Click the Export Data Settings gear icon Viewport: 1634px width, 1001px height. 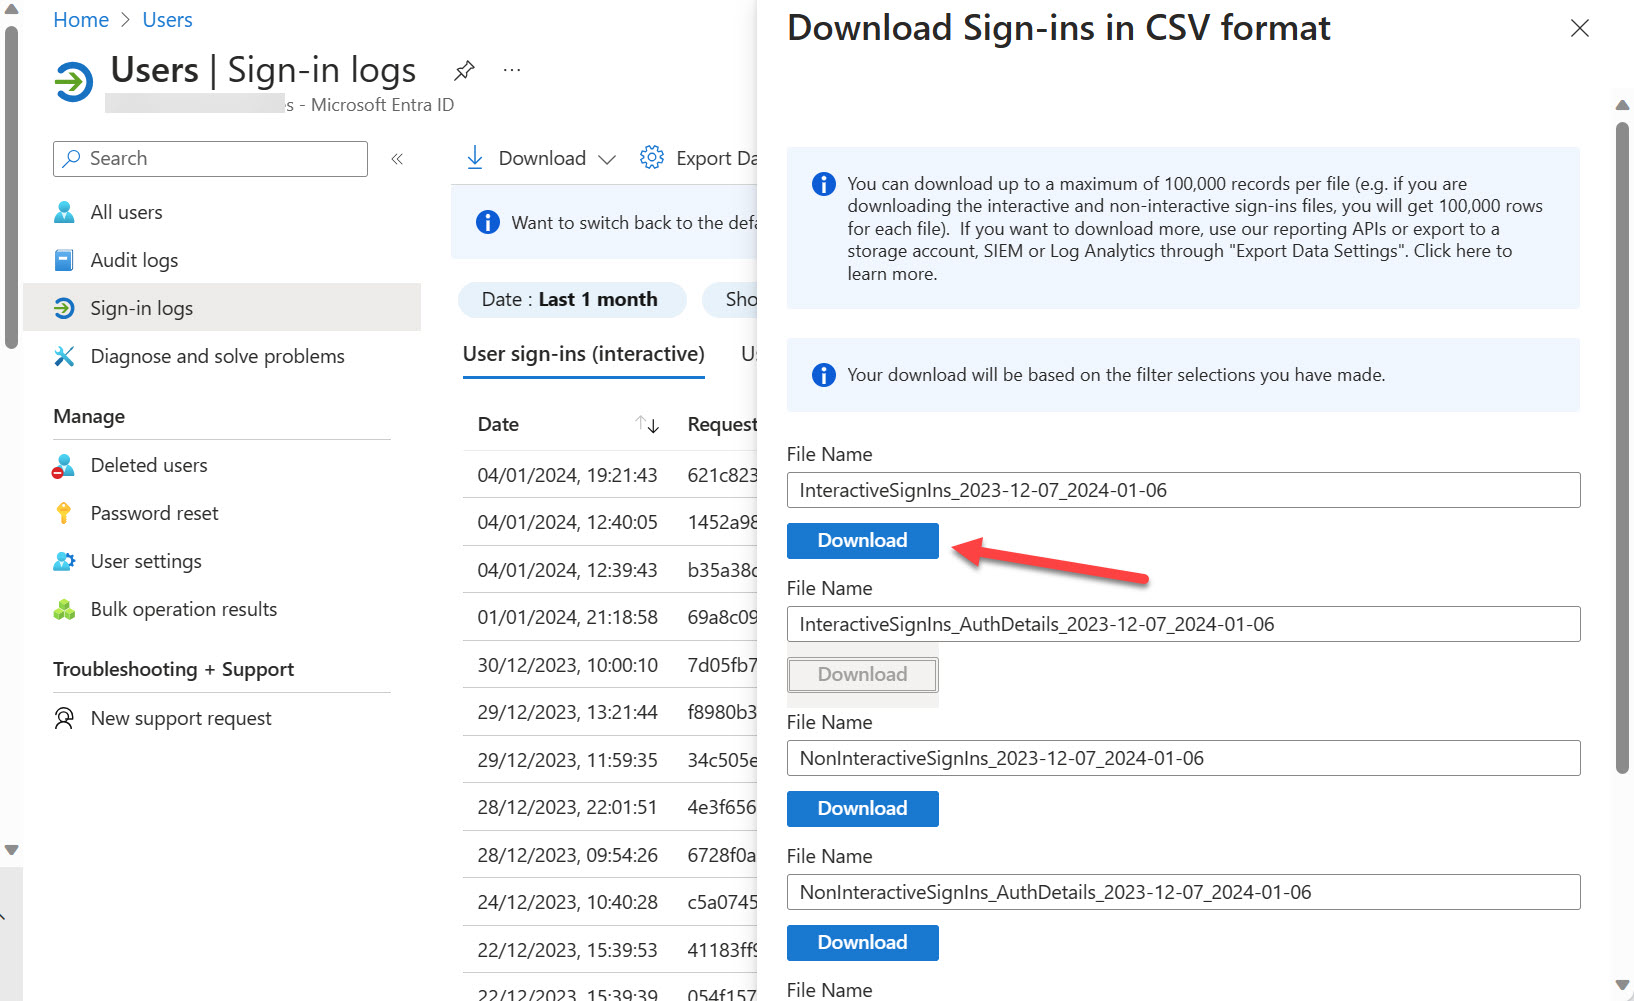(651, 157)
